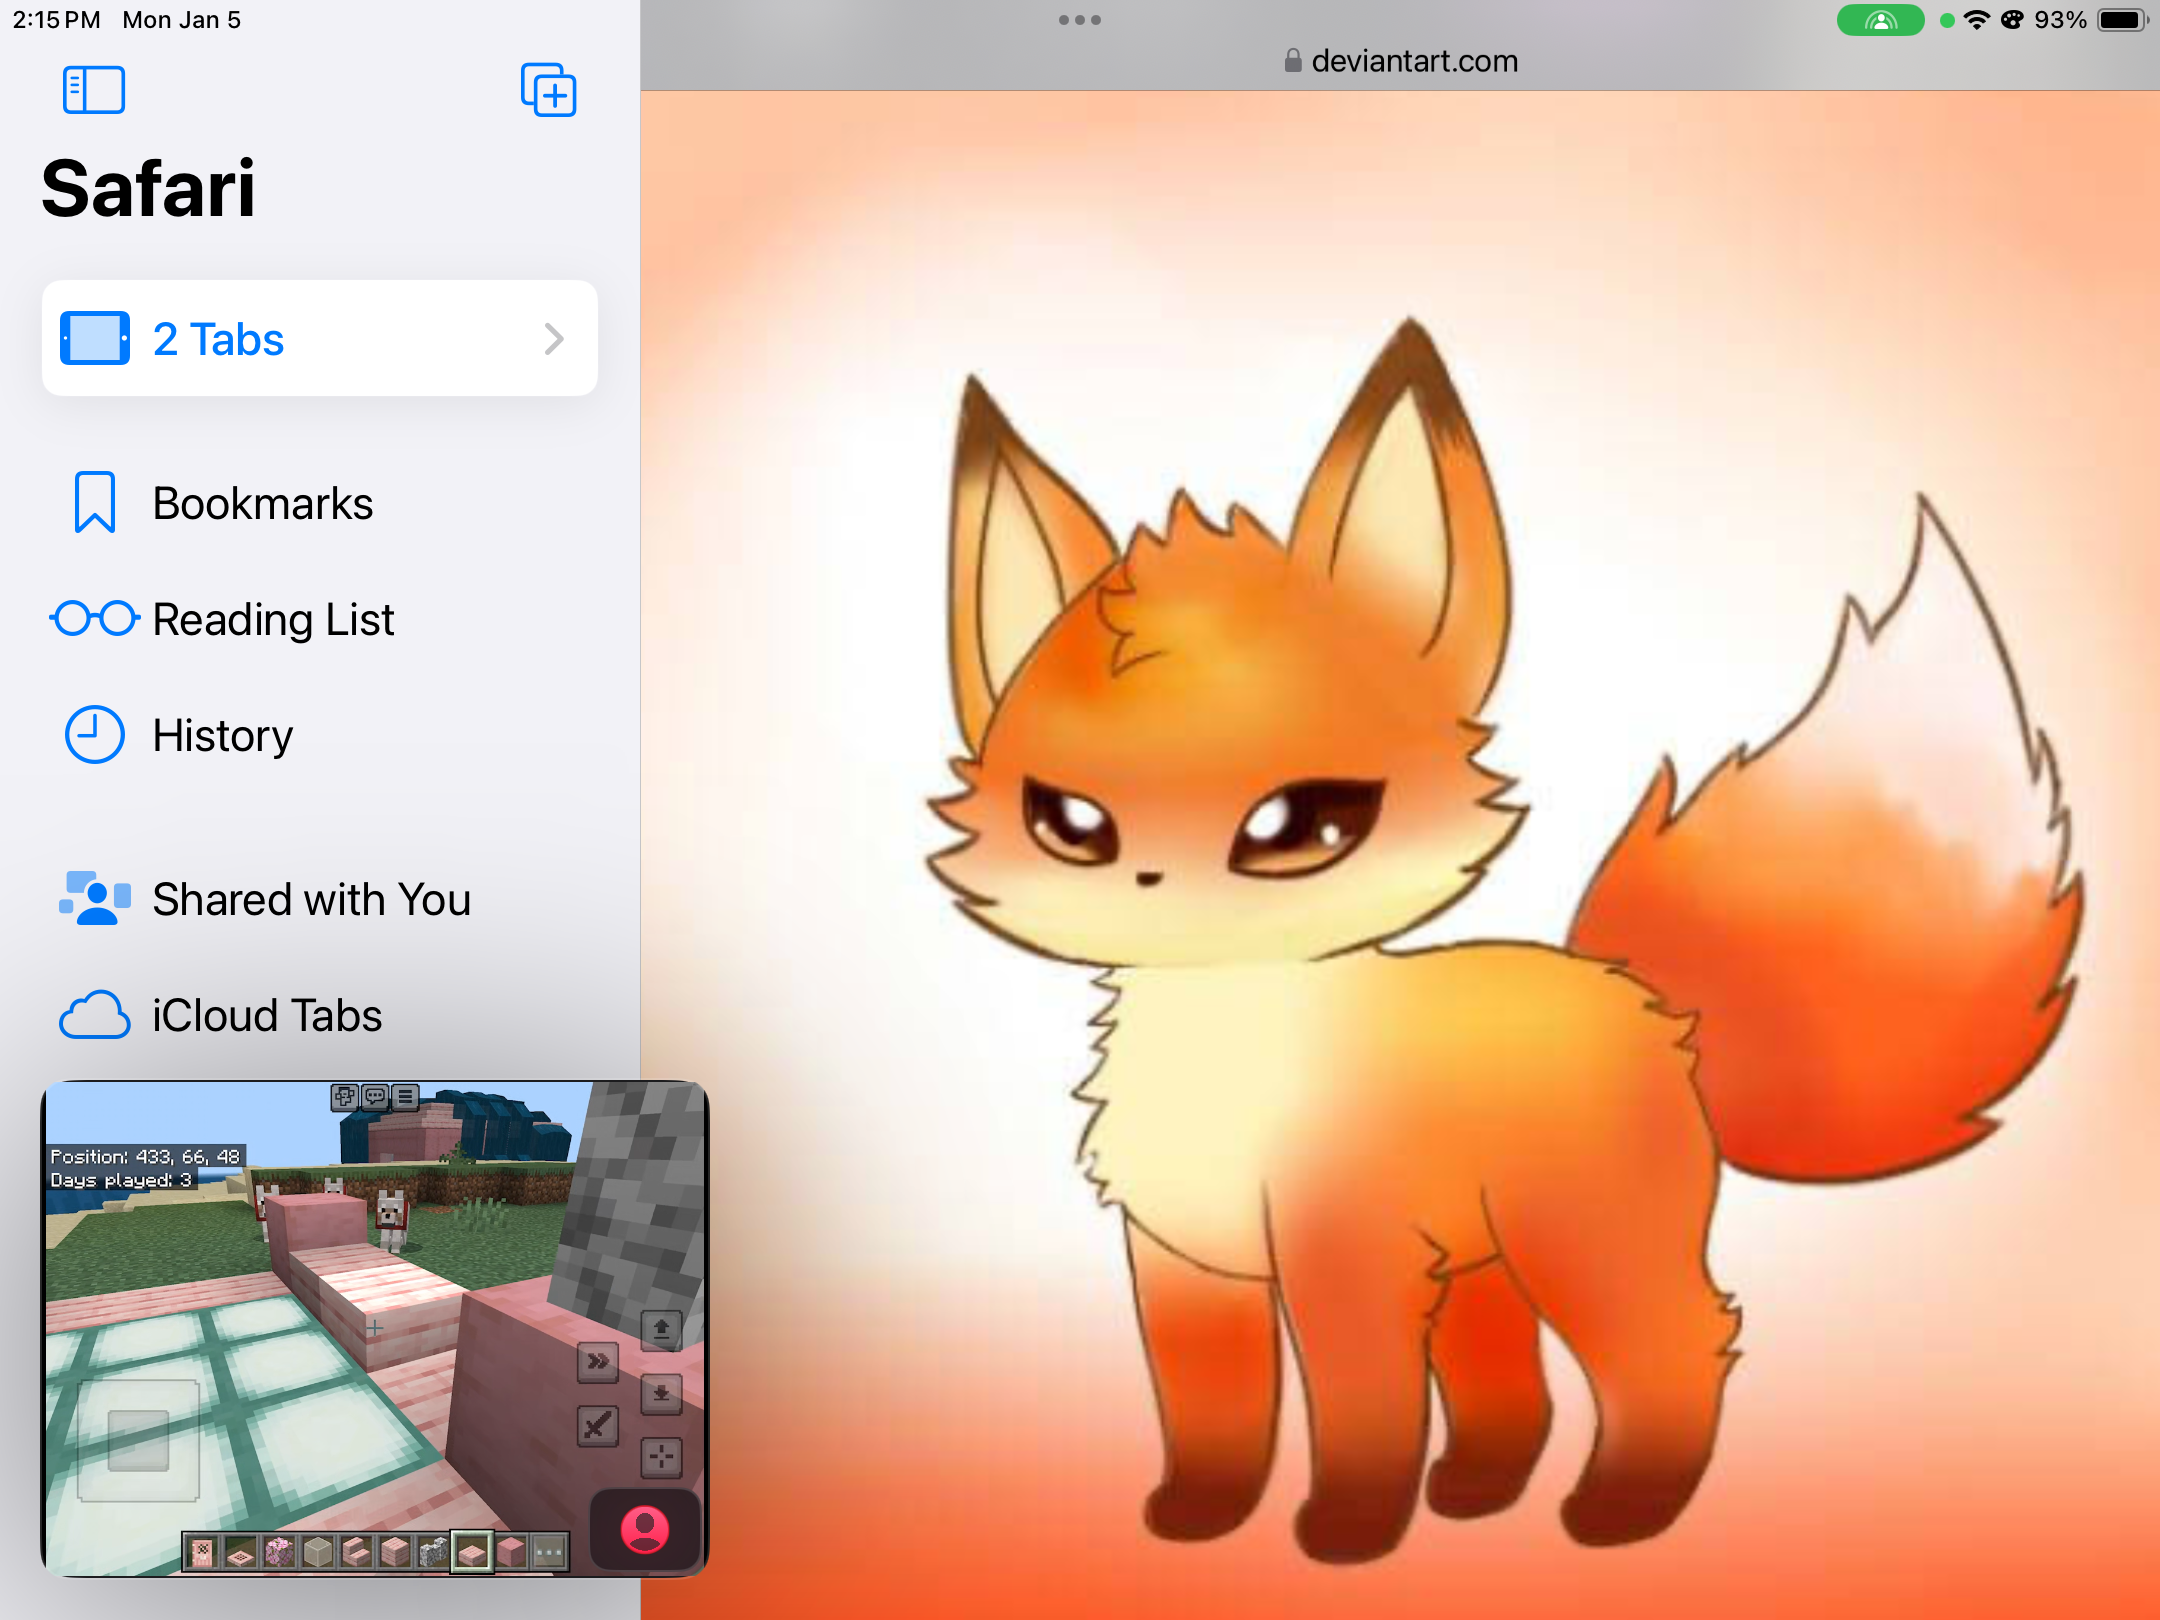The width and height of the screenshot is (2160, 1620).
Task: Open Minecraft pause menu hamburger icon
Action: pos(405,1097)
